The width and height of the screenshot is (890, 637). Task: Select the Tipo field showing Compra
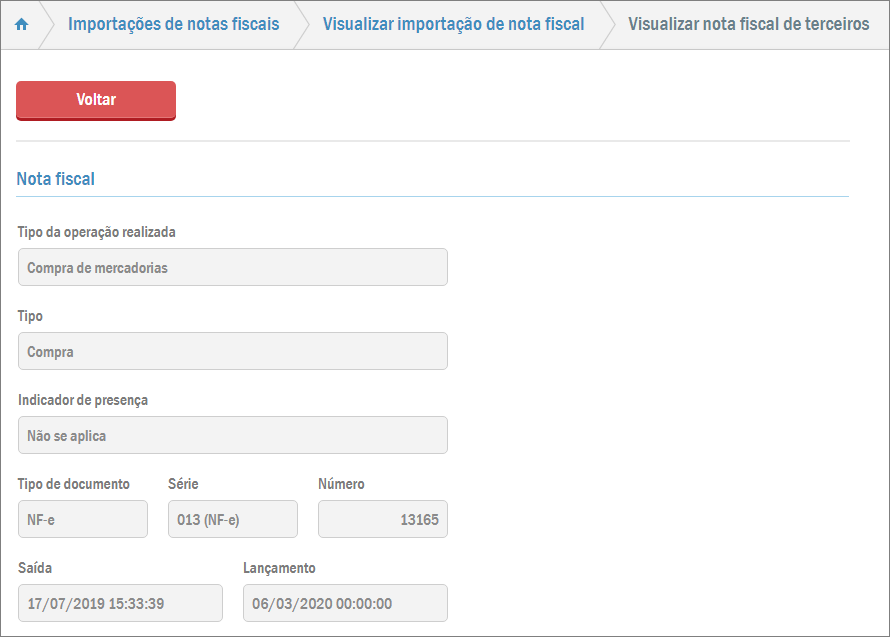(x=232, y=352)
